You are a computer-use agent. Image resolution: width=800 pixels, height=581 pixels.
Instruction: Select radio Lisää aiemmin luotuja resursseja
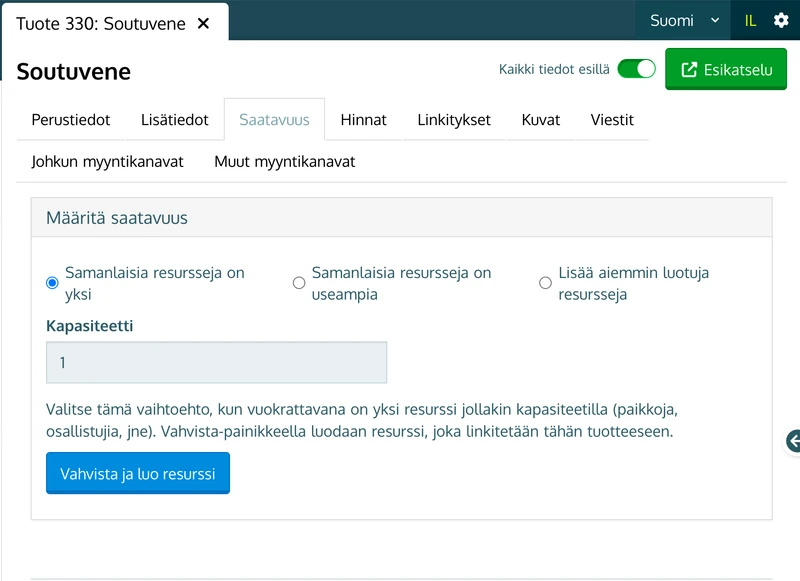click(x=545, y=283)
